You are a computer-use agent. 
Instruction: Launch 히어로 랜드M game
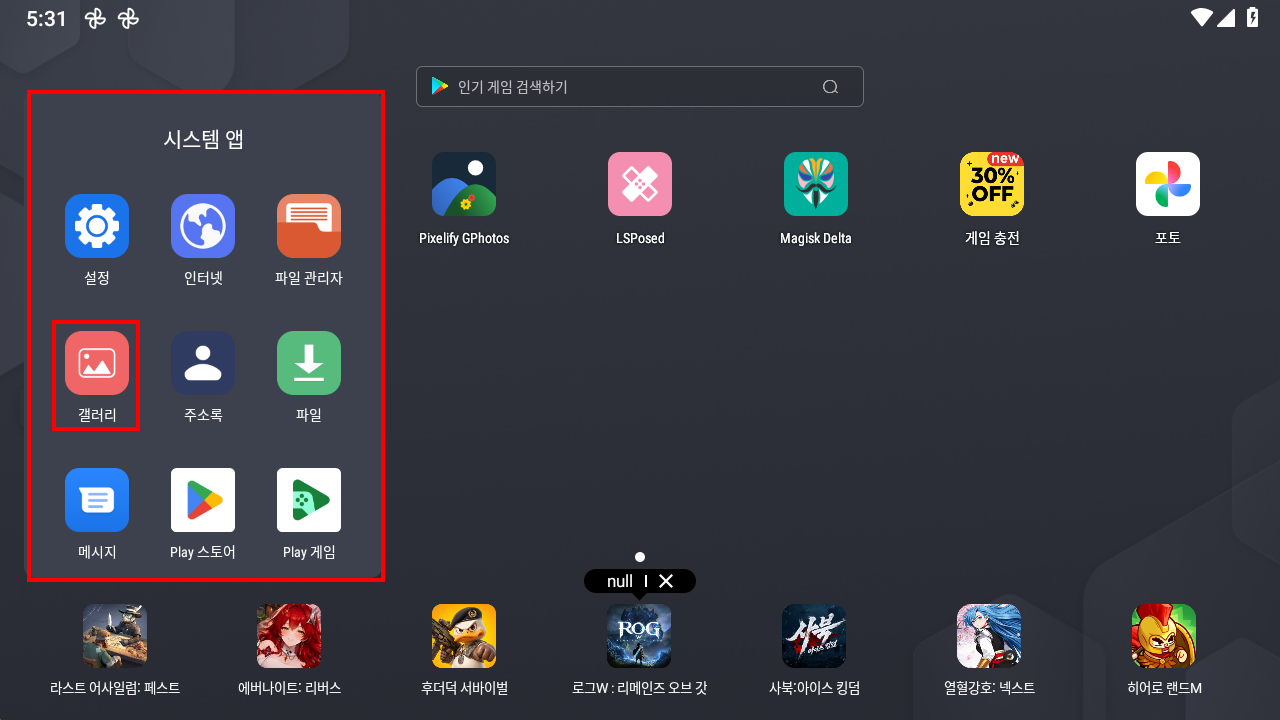(x=1164, y=636)
